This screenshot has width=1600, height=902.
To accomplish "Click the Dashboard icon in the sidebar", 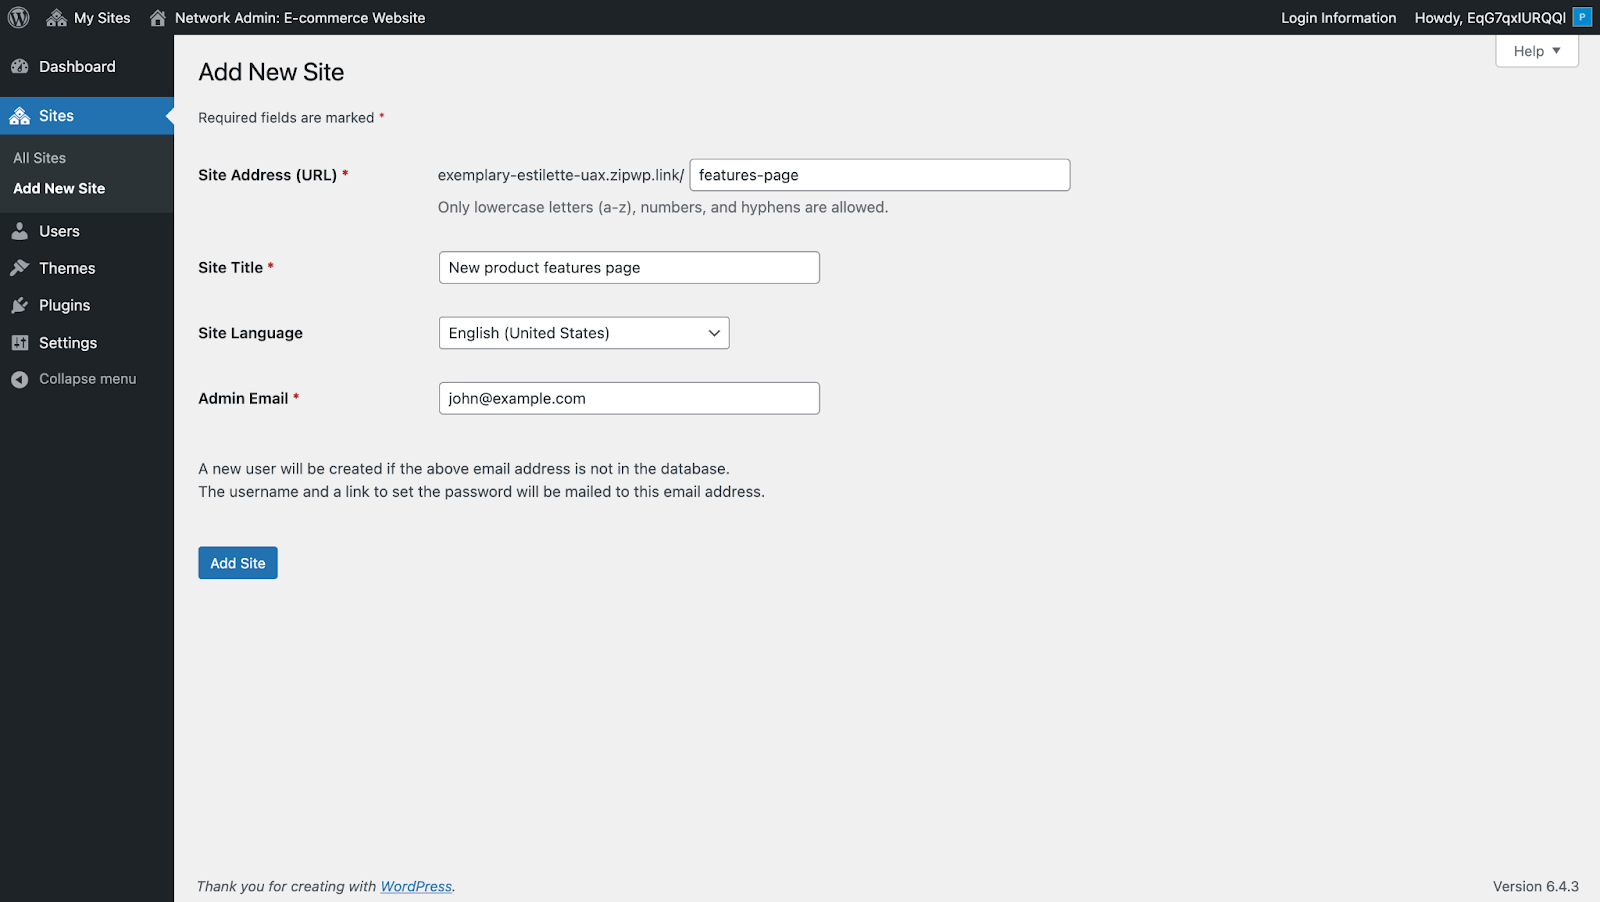I will [21, 66].
